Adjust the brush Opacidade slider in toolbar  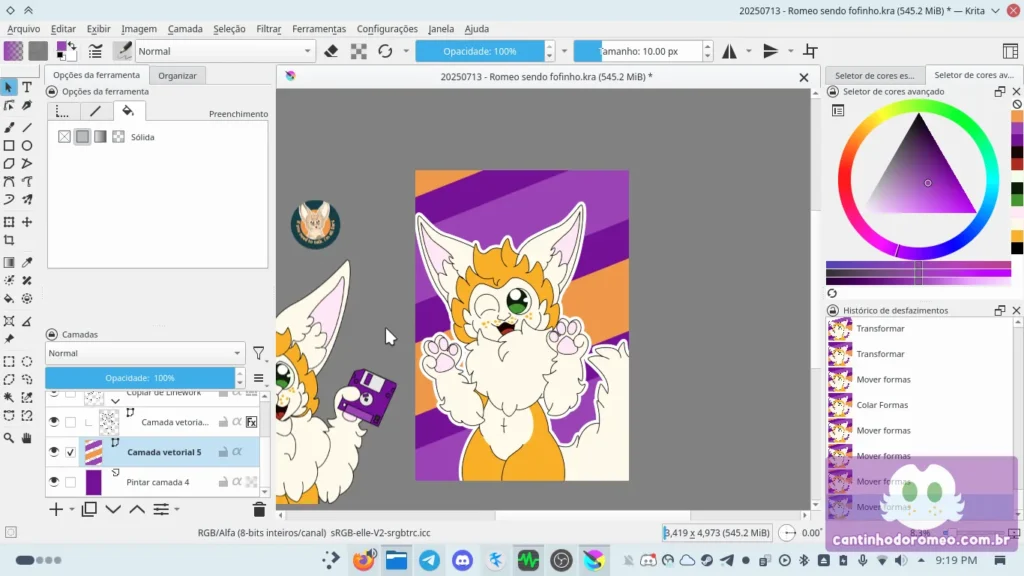click(x=480, y=51)
